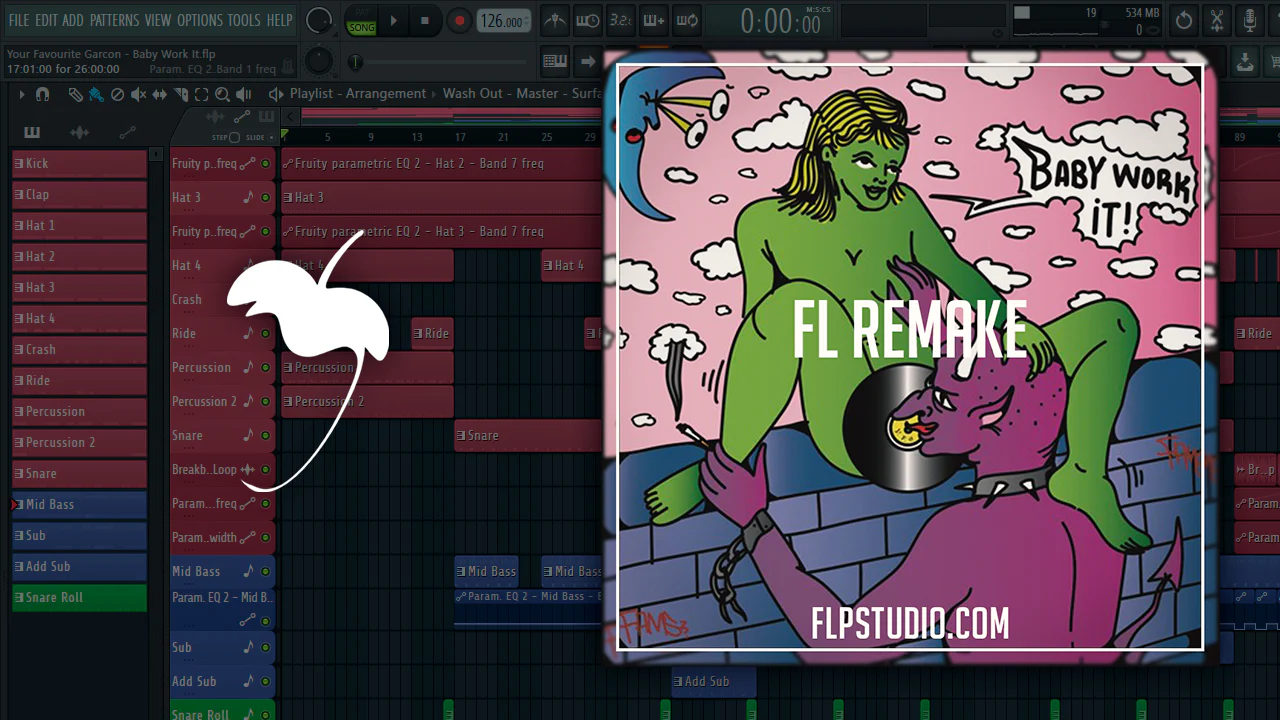Stop playback with the stop button
This screenshot has width=1280, height=720.
point(425,20)
